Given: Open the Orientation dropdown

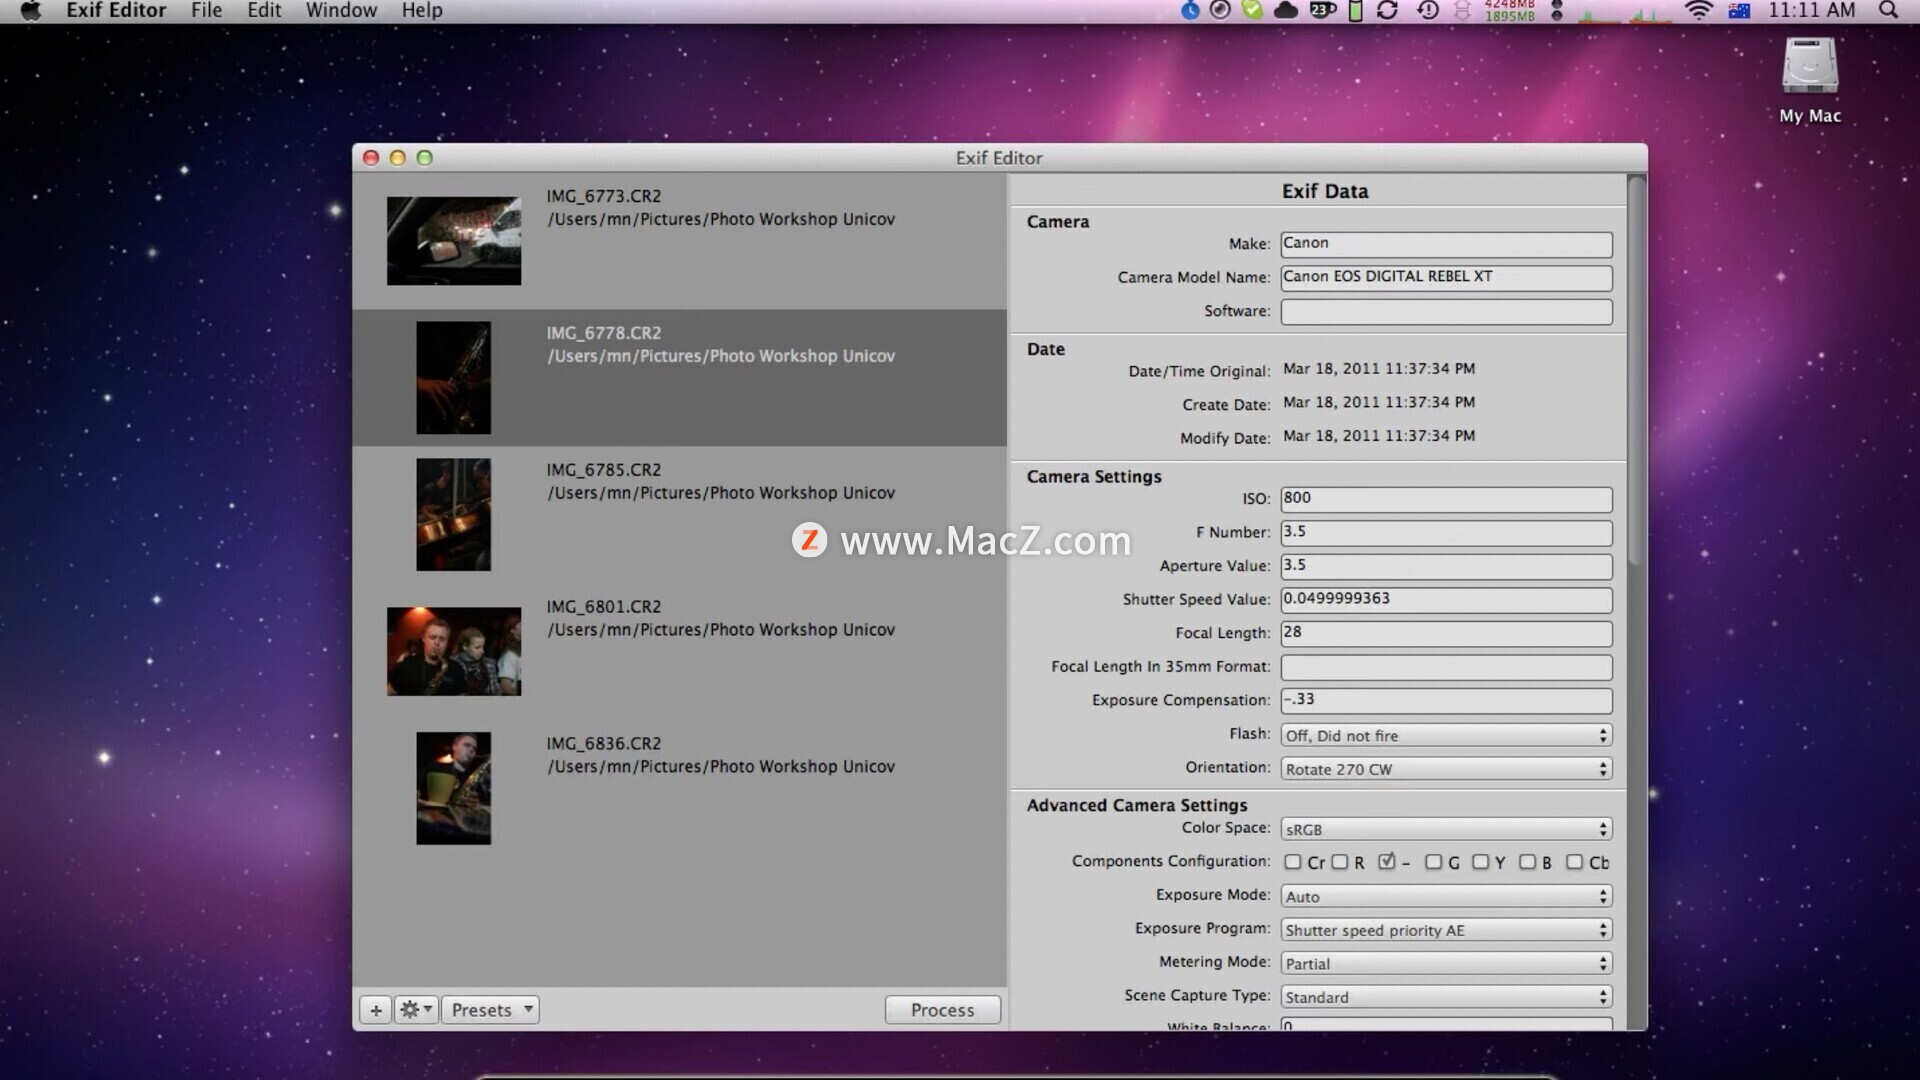Looking at the screenshot, I should (x=1446, y=769).
